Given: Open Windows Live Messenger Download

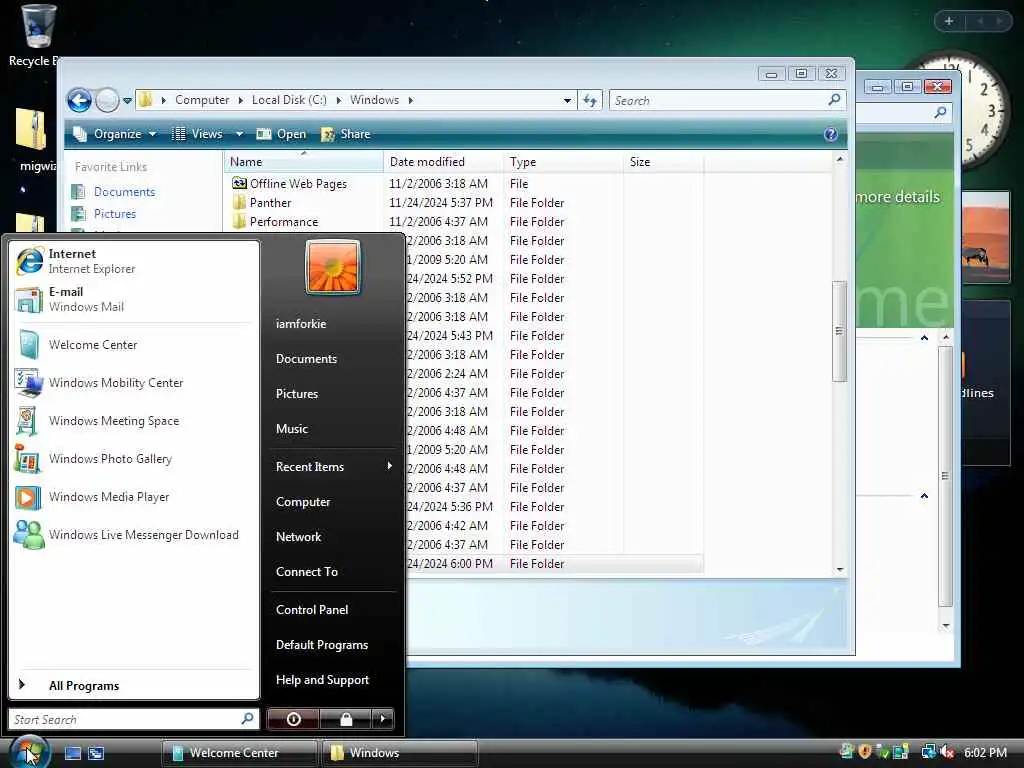Looking at the screenshot, I should (134, 535).
